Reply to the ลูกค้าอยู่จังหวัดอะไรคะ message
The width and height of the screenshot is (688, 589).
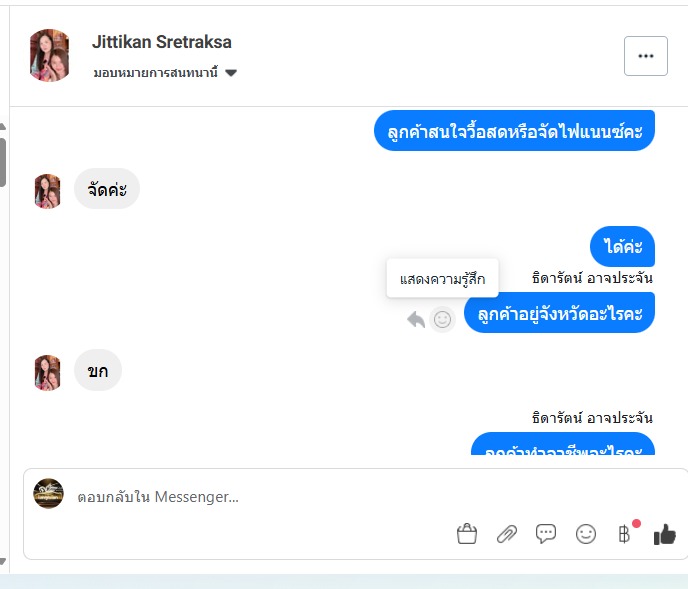pyautogui.click(x=416, y=319)
